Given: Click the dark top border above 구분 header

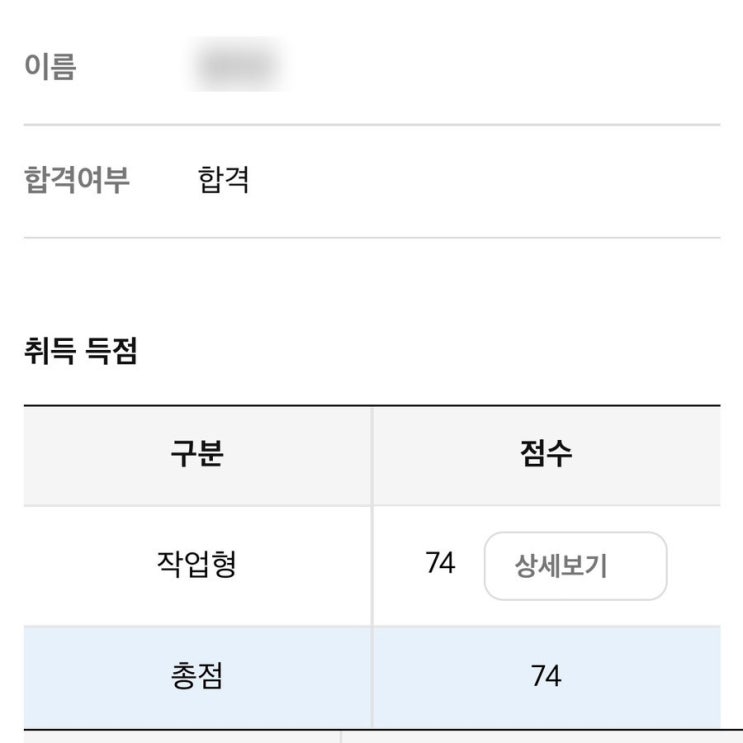Looking at the screenshot, I should click(371, 406).
